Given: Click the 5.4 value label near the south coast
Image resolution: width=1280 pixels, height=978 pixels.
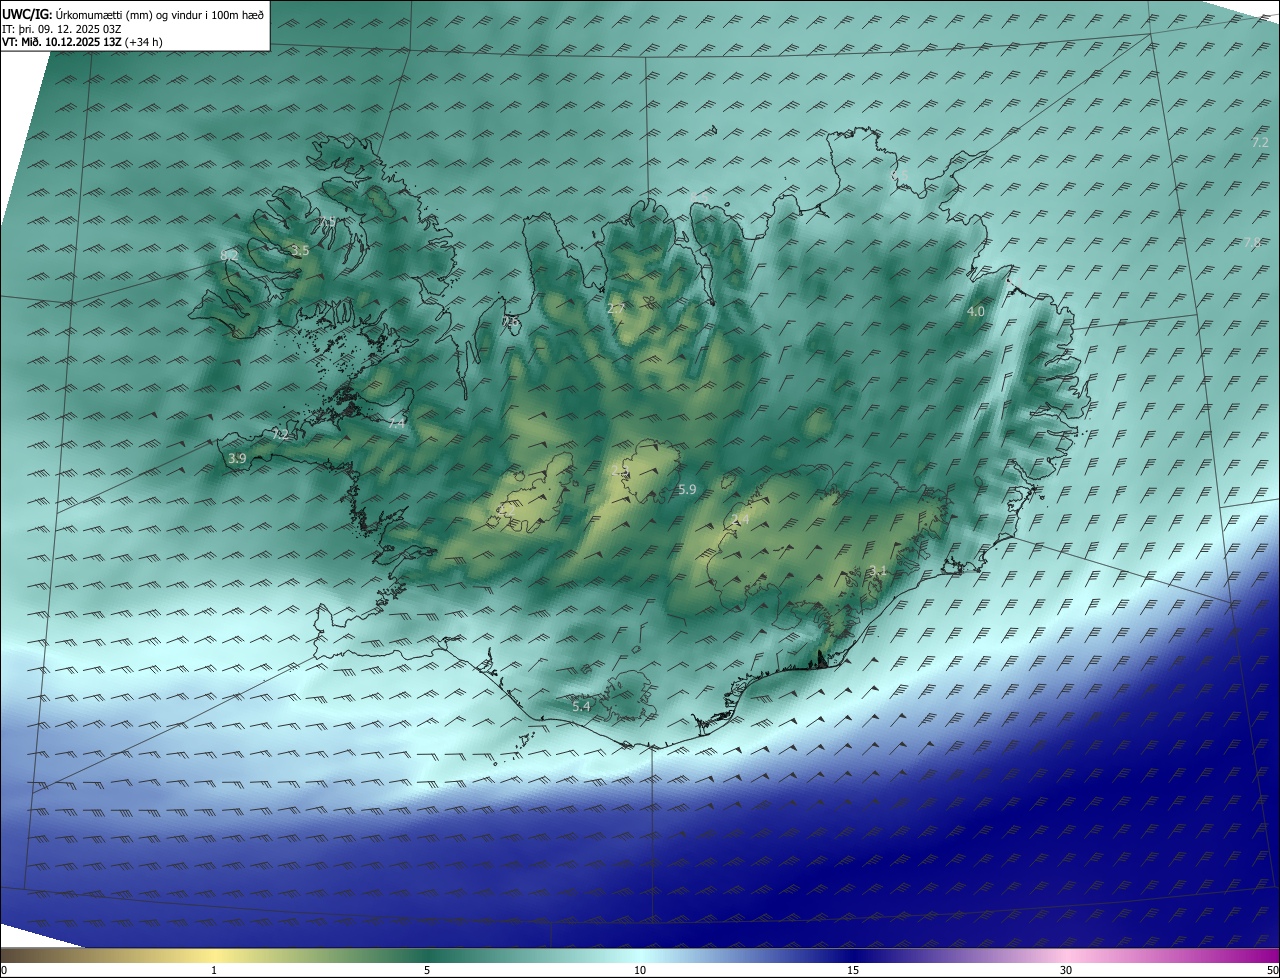Looking at the screenshot, I should [x=581, y=707].
